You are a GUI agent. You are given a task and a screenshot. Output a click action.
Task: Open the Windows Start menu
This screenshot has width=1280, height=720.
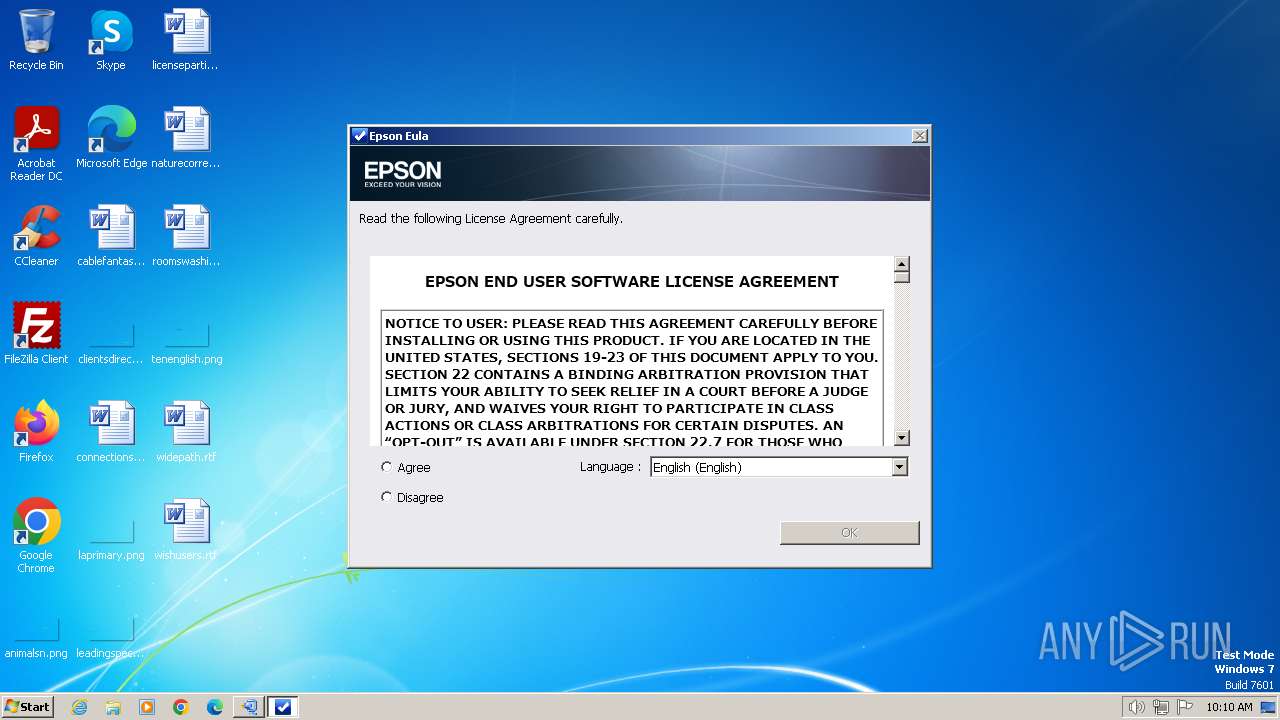(28, 707)
